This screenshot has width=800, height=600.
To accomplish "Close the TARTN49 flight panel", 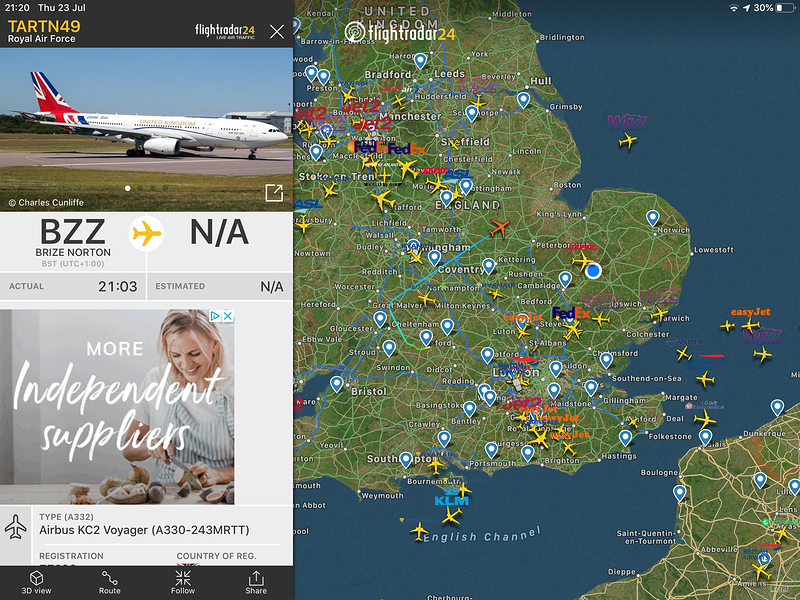I will [277, 32].
